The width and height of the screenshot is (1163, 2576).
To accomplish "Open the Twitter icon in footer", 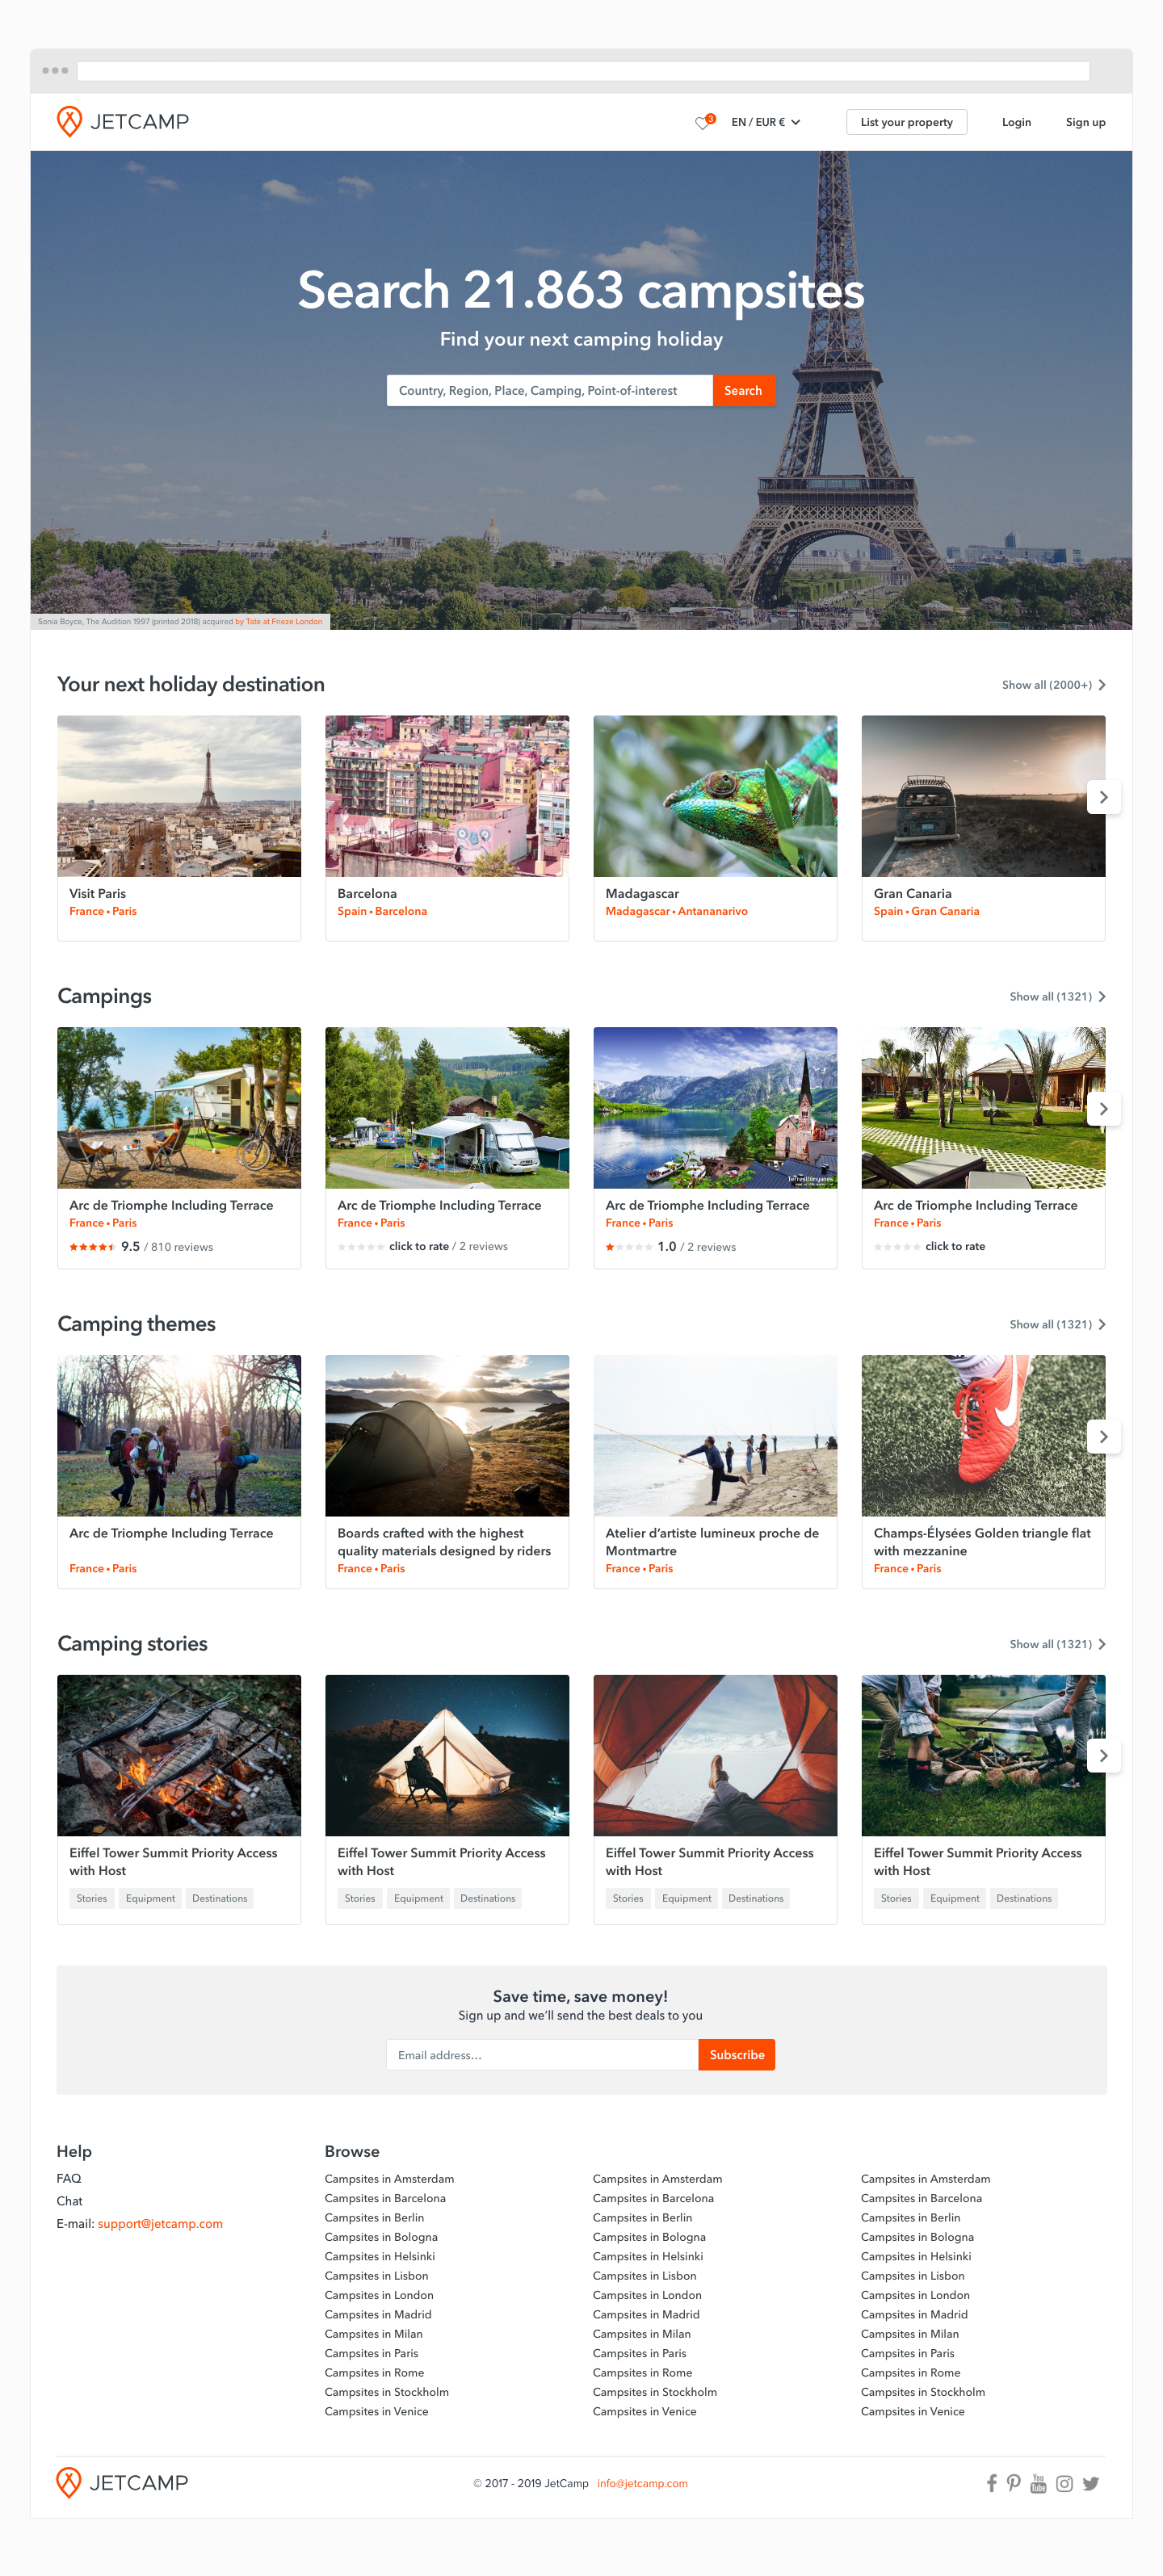I will 1090,2483.
